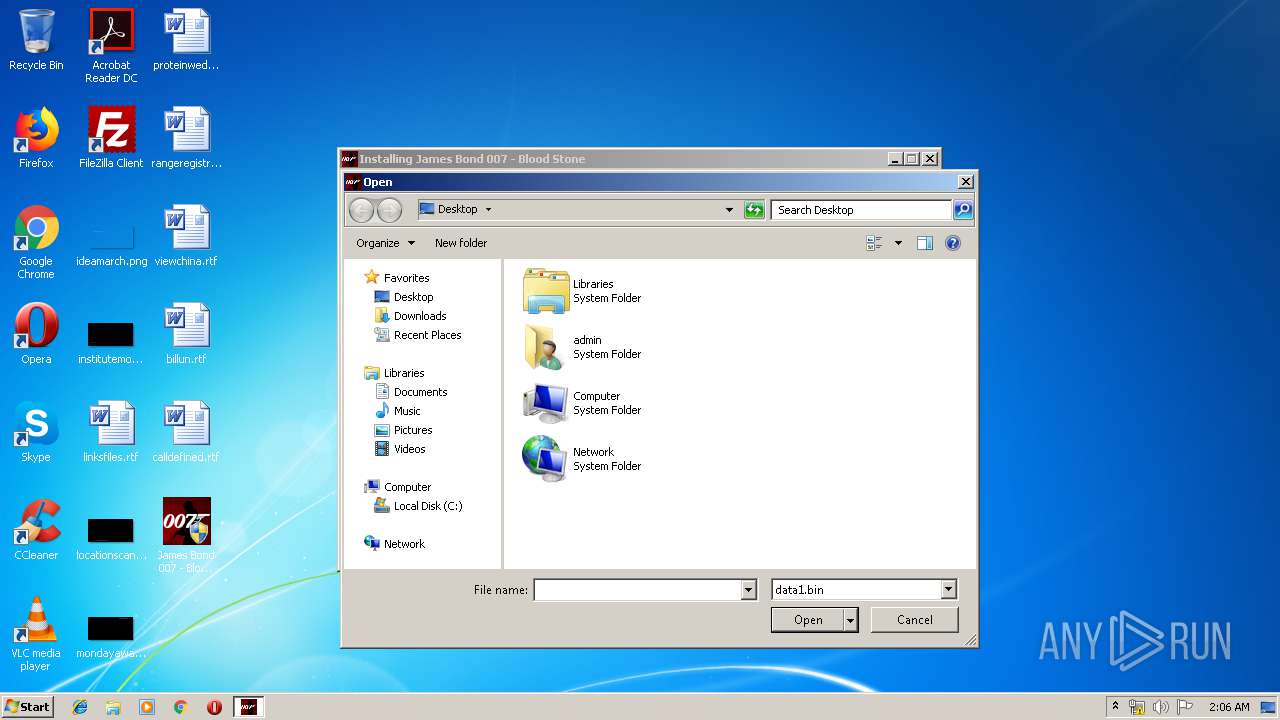Select Favorites in navigation pane
1280x720 pixels.
397,278
